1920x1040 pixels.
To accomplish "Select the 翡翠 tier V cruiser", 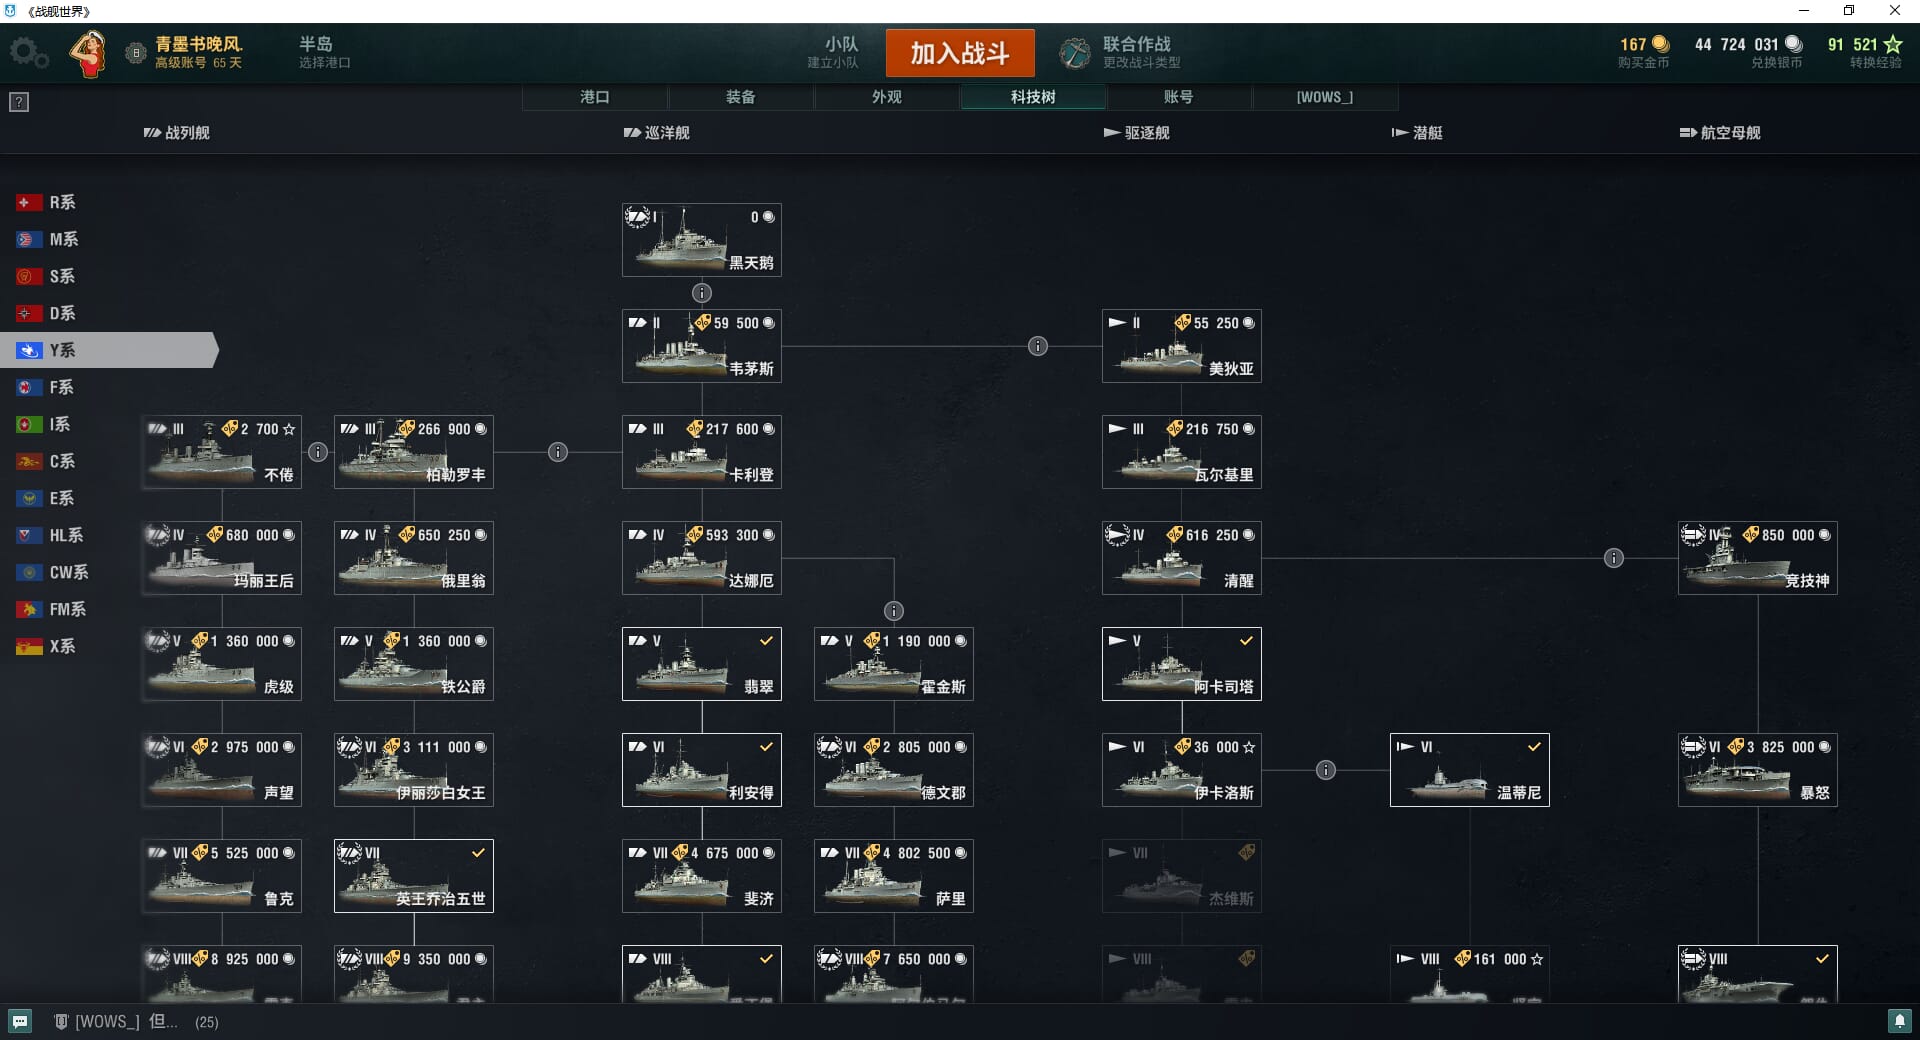I will coord(702,664).
